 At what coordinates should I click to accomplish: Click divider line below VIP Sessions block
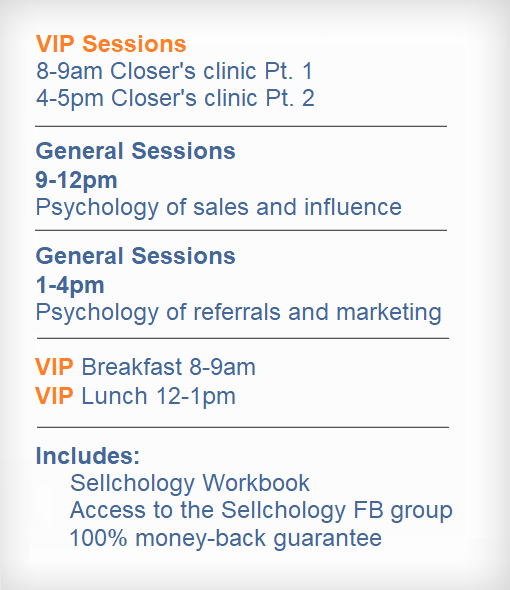(241, 126)
